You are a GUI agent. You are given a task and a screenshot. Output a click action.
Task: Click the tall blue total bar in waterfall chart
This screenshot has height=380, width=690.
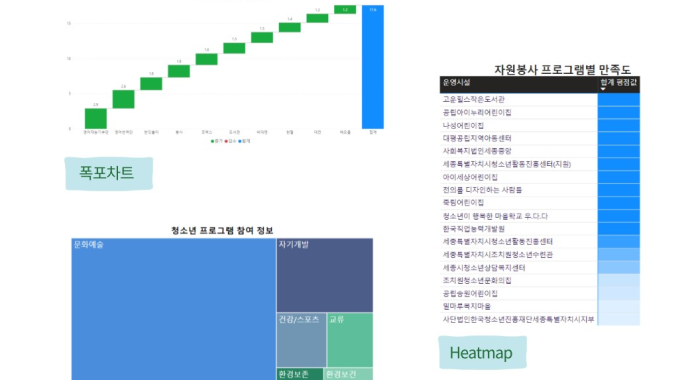[x=373, y=67]
